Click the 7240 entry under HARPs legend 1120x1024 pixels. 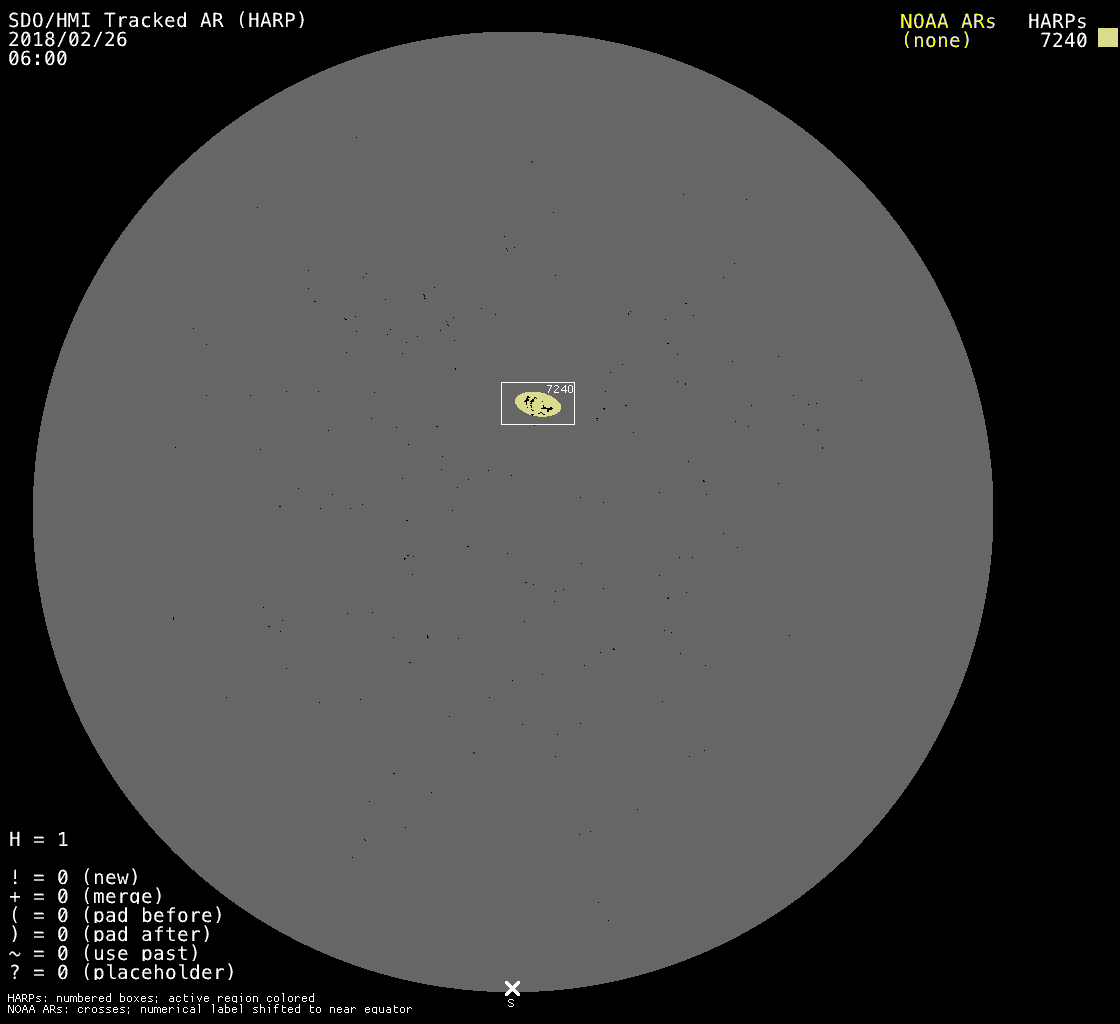pyautogui.click(x=1063, y=40)
